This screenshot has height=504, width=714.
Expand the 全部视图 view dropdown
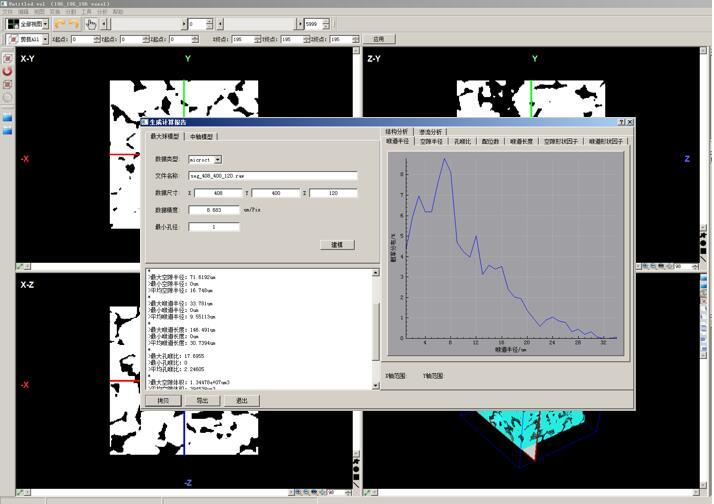[44, 23]
